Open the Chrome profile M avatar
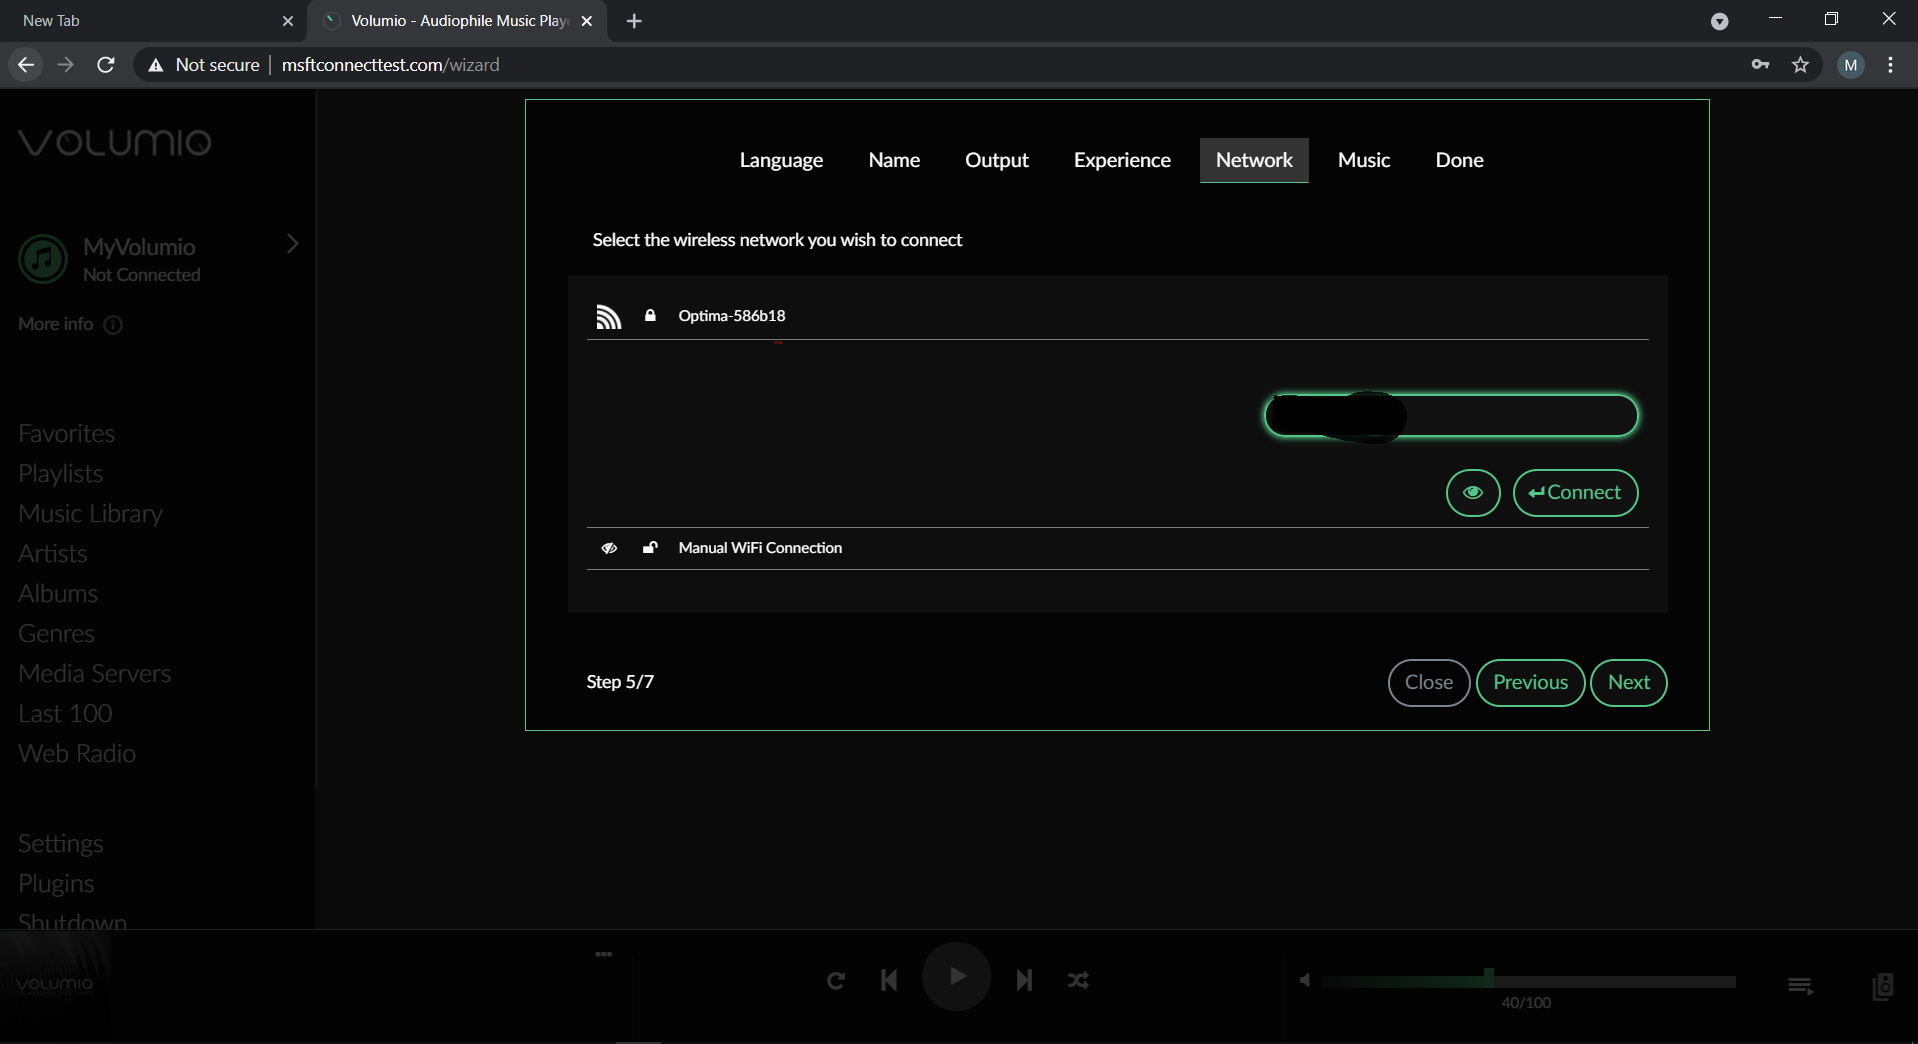Screen dimensions: 1918x1044 pos(1851,65)
